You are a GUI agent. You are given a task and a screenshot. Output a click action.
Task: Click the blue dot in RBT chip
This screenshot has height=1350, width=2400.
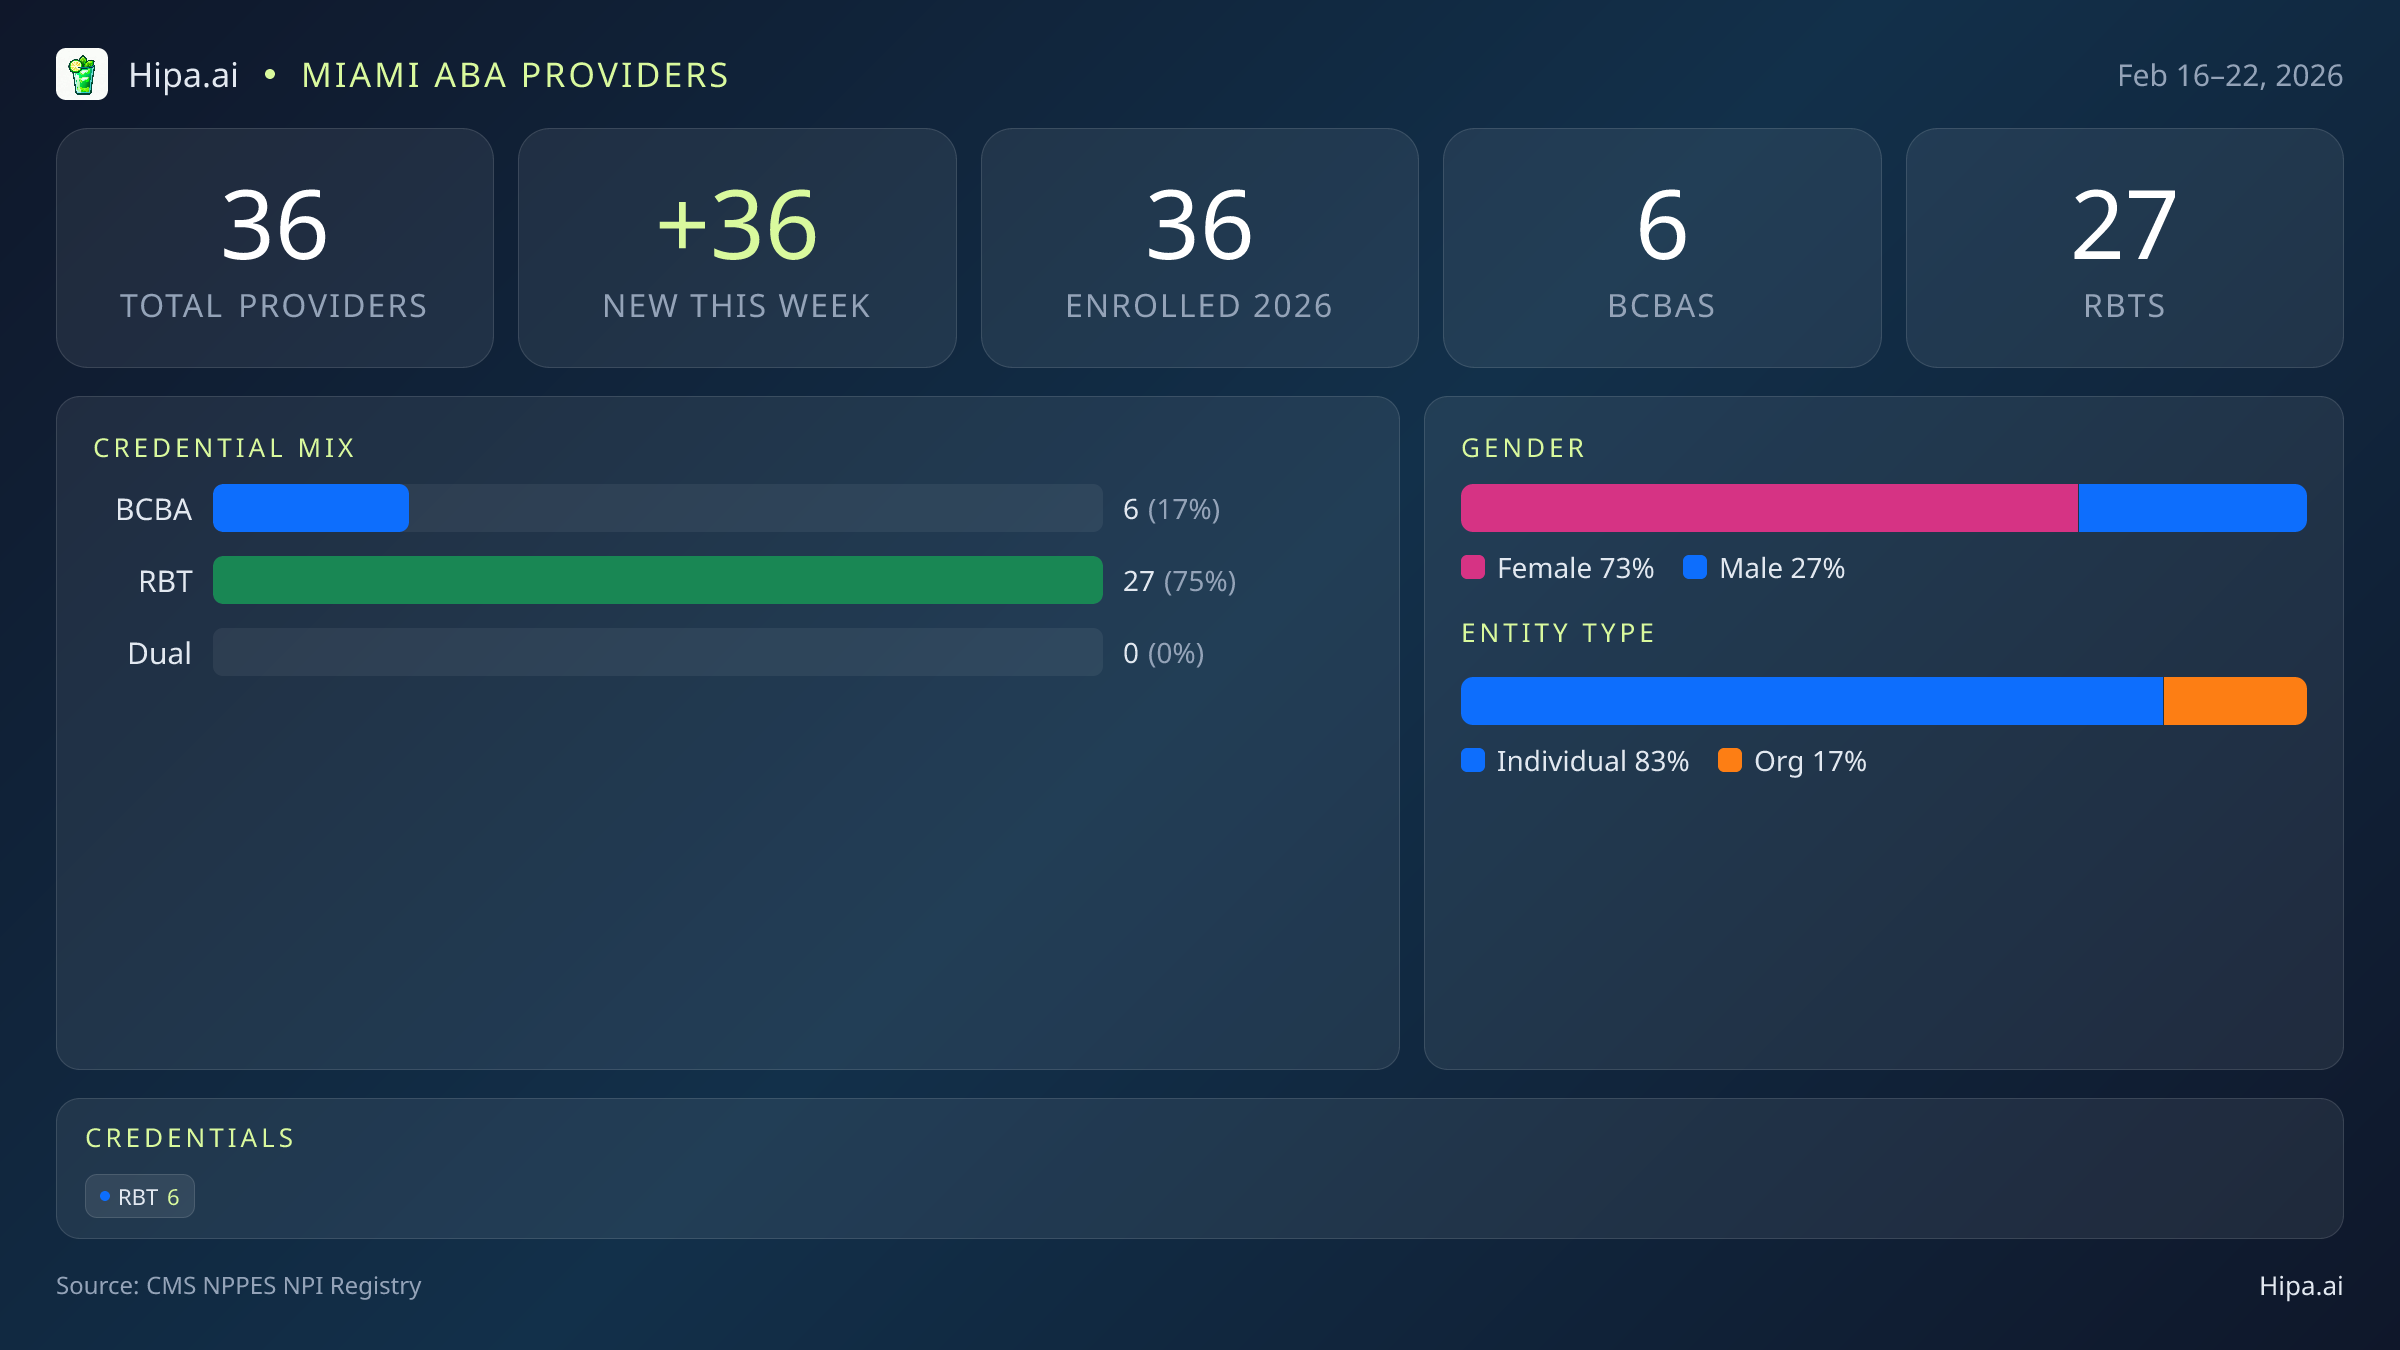tap(105, 1197)
